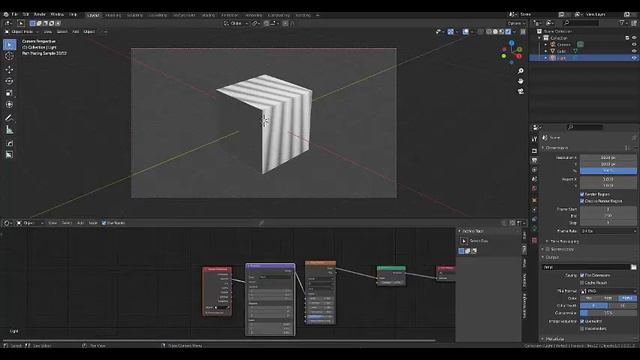Open the Render properties tab icon
640x360 pixels.
(x=534, y=151)
